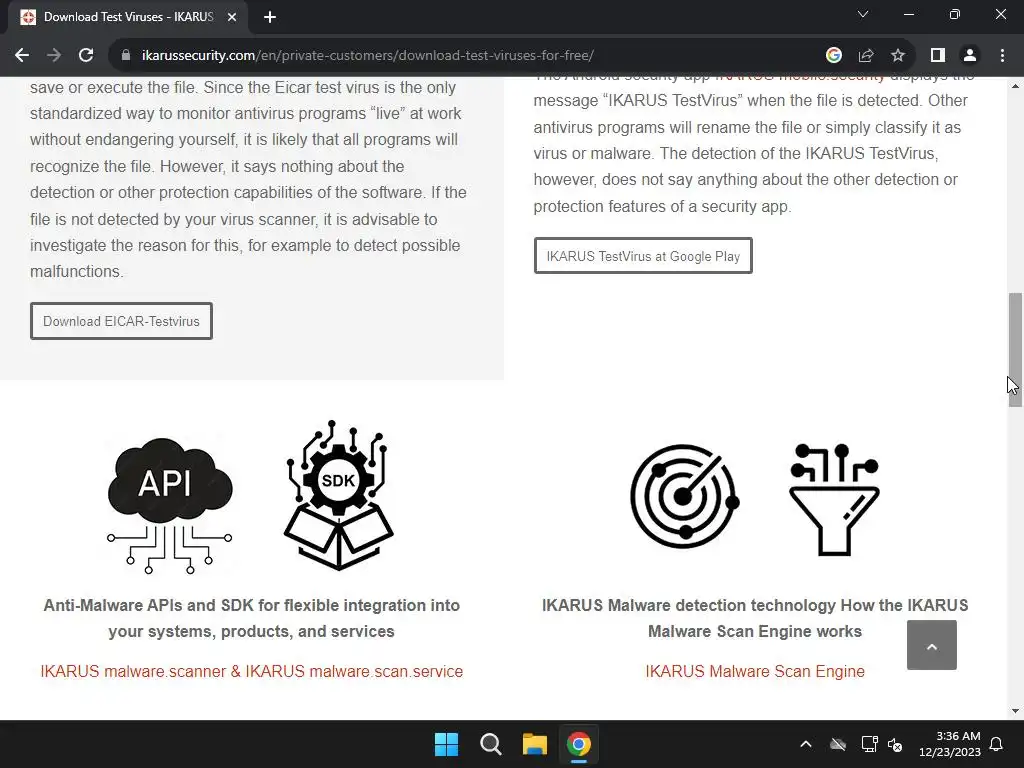Image resolution: width=1024 pixels, height=768 pixels.
Task: Open the Chrome side panel
Action: 938,56
